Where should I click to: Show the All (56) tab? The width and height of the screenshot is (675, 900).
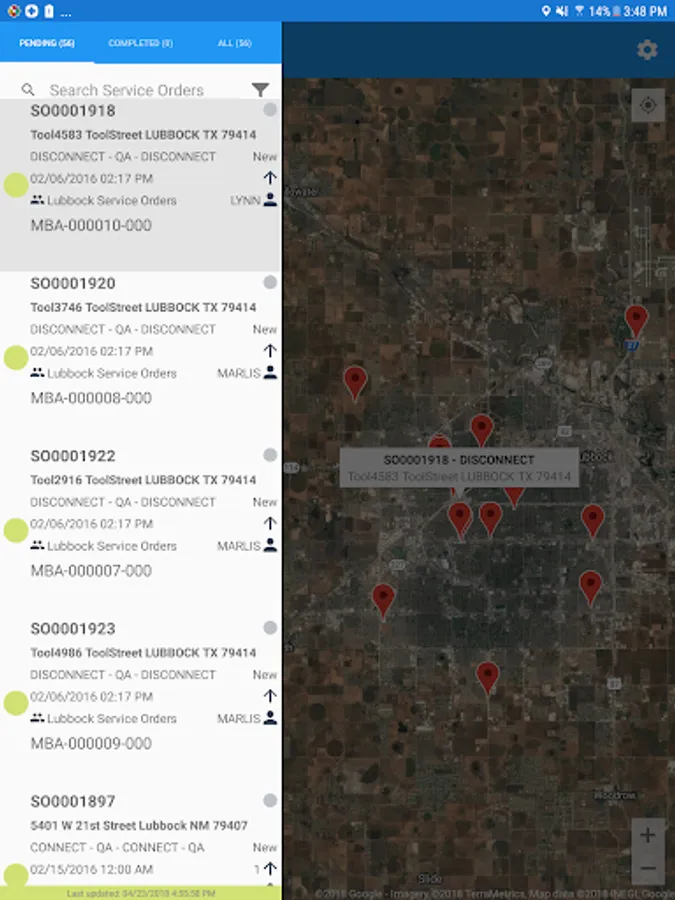(234, 43)
